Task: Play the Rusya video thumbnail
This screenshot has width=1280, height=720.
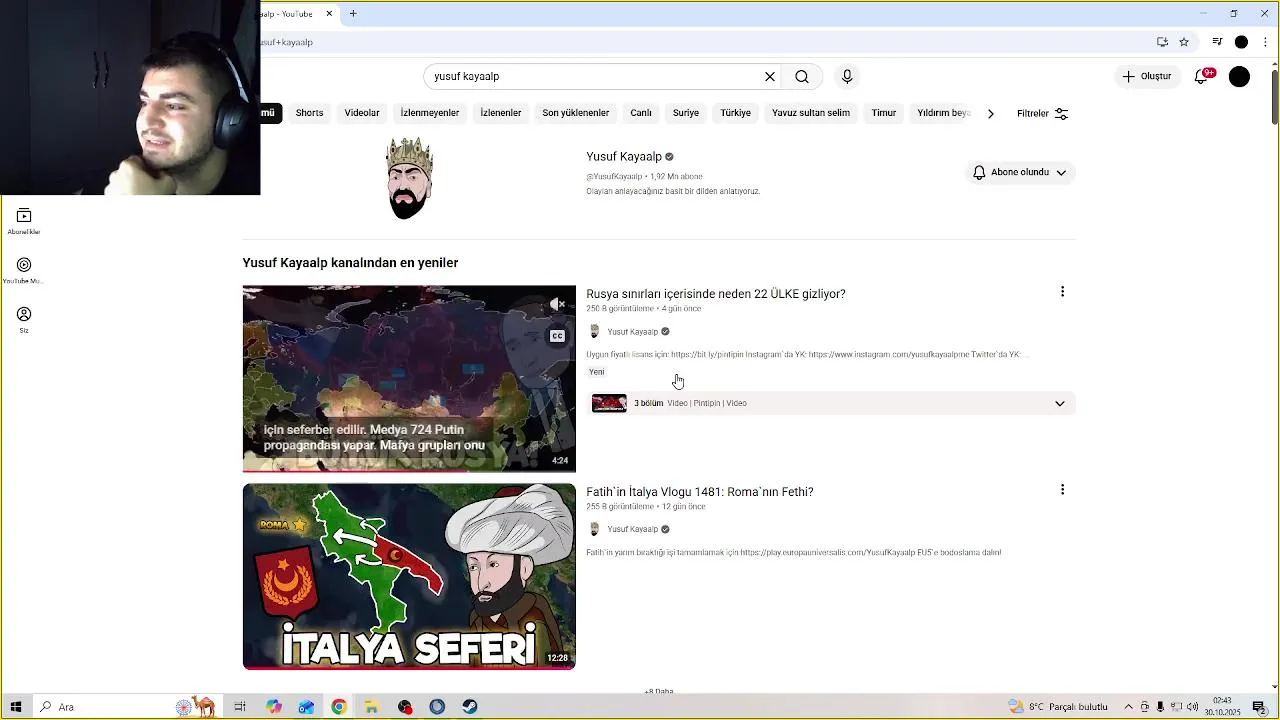Action: pos(409,378)
